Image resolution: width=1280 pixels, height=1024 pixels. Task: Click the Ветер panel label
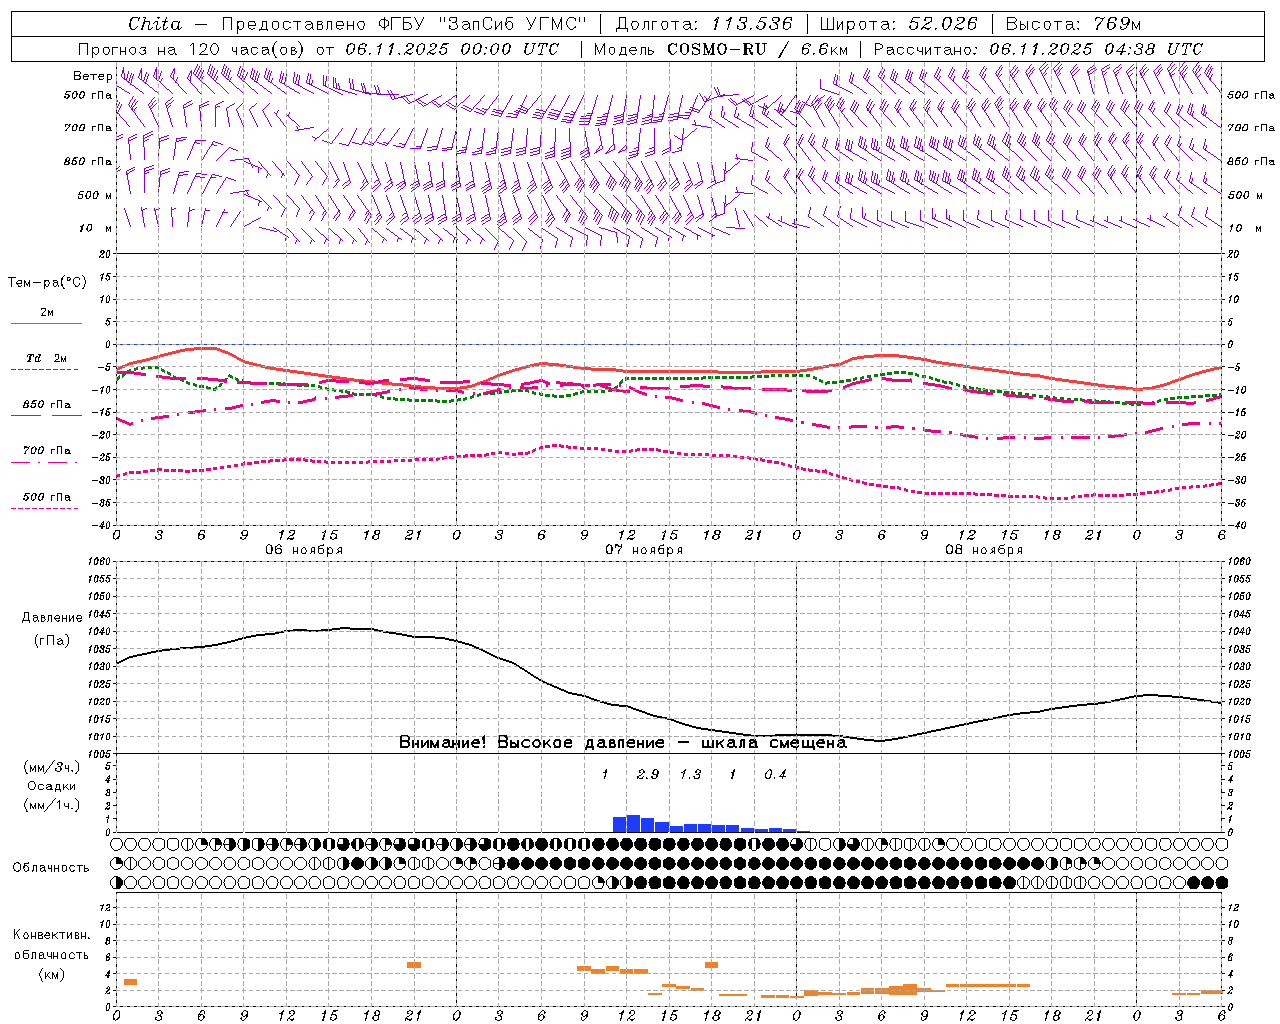pos(92,76)
